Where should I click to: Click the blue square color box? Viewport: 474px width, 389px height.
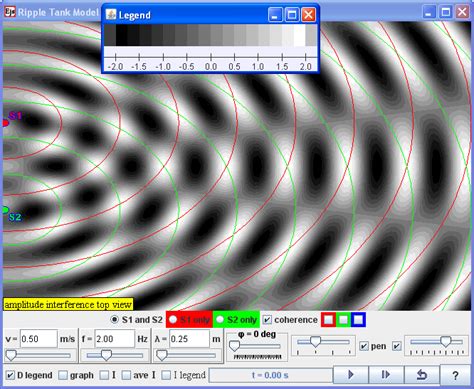coord(358,319)
